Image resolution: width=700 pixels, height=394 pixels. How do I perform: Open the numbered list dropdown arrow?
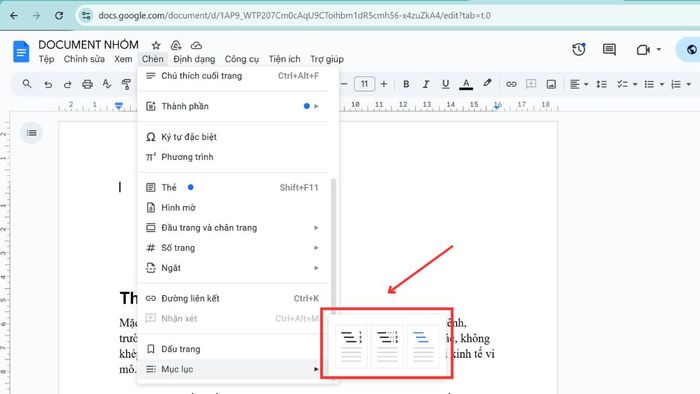688,84
